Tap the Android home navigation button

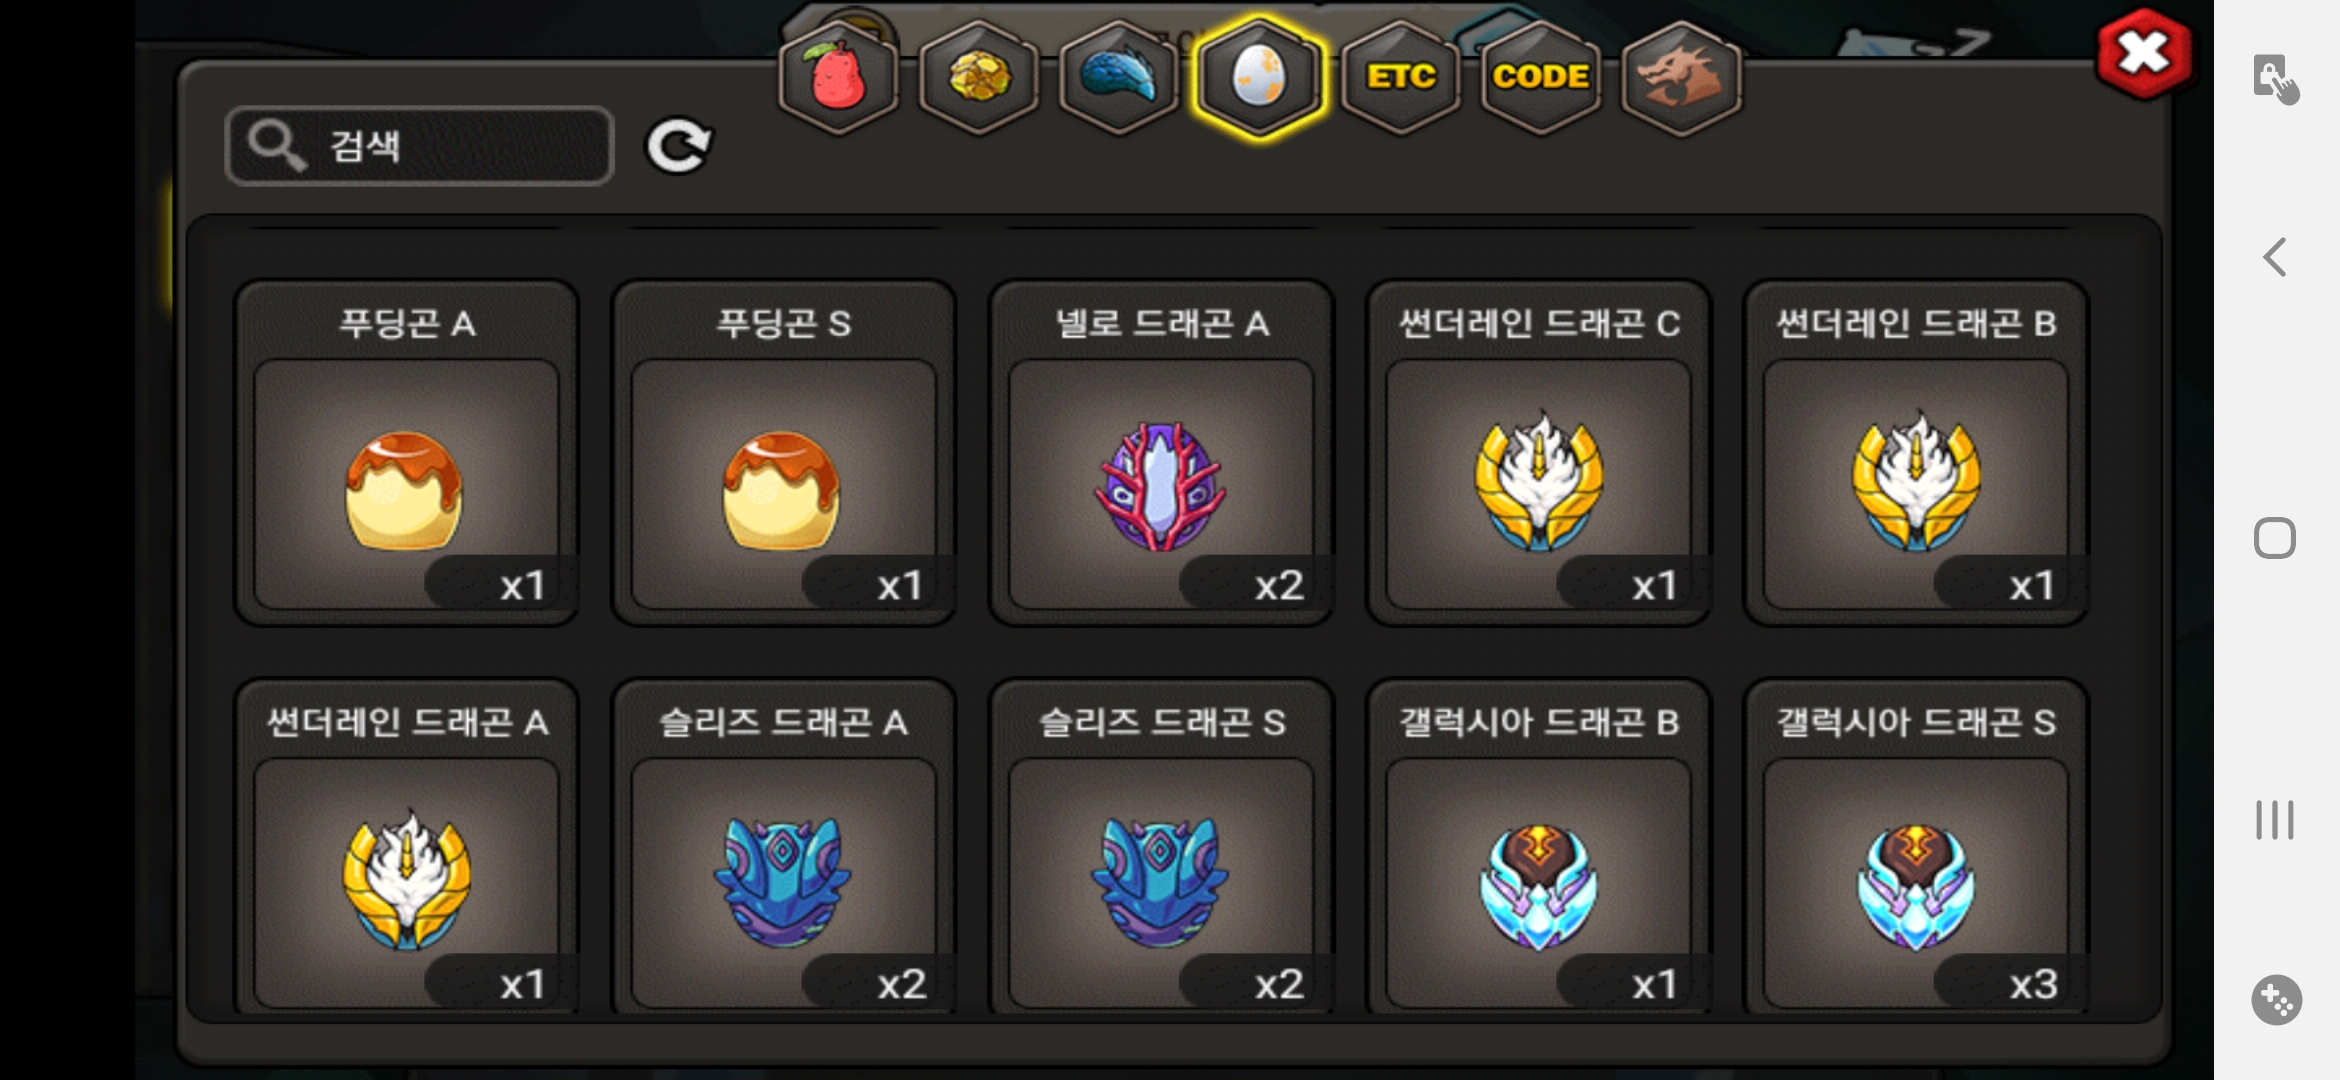pyautogui.click(x=2275, y=538)
